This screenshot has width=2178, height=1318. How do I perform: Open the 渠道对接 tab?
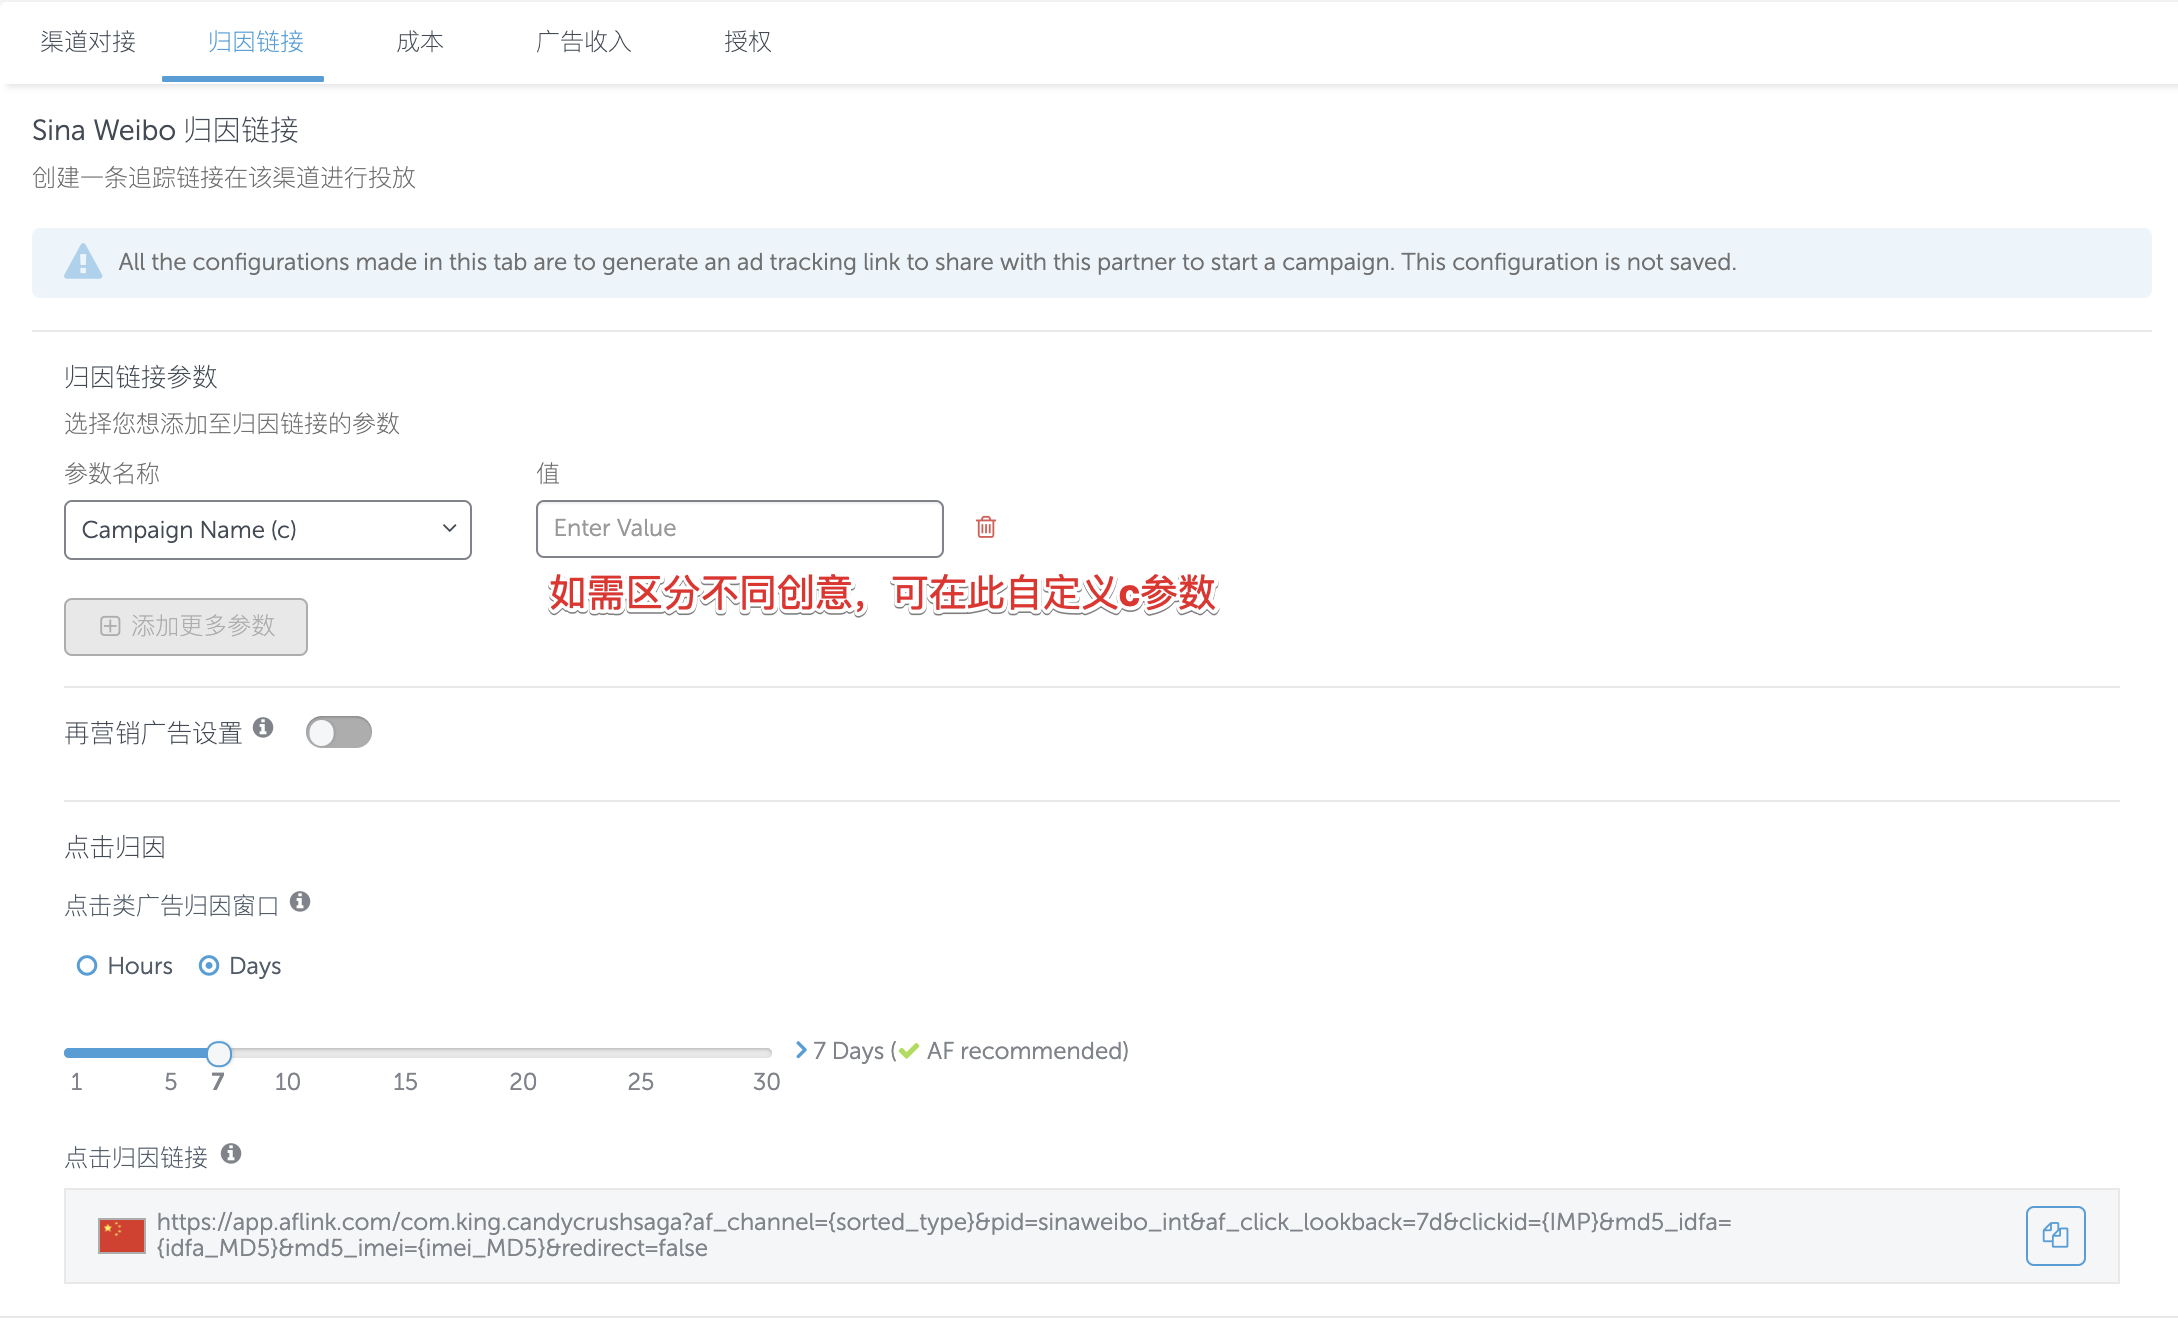(88, 41)
